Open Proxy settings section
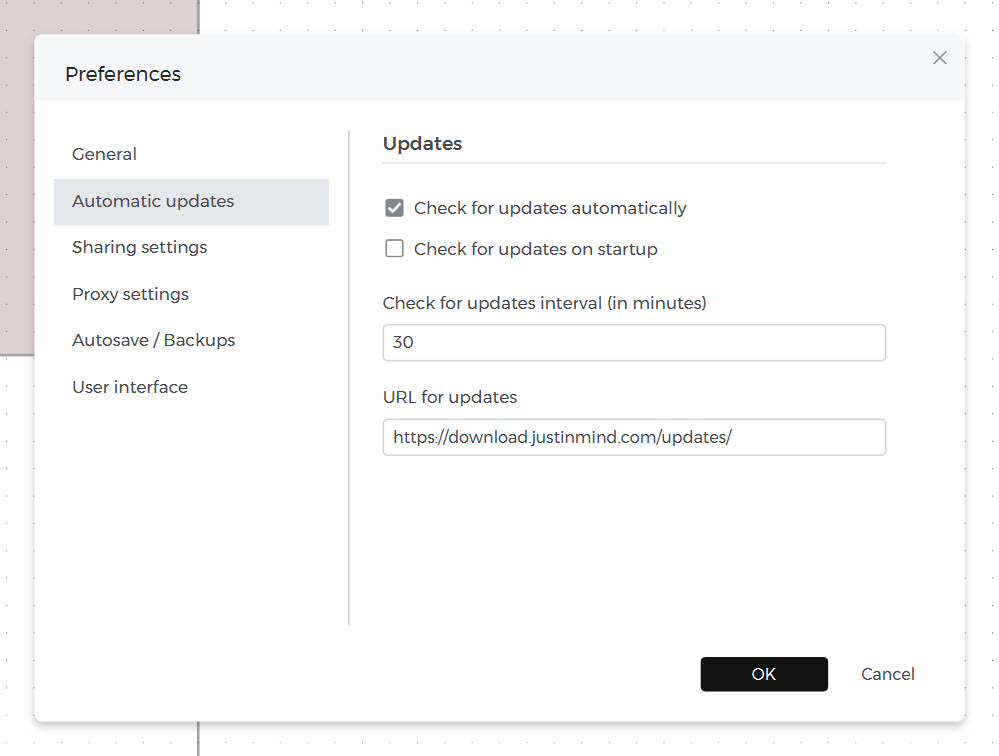999x756 pixels. [130, 294]
